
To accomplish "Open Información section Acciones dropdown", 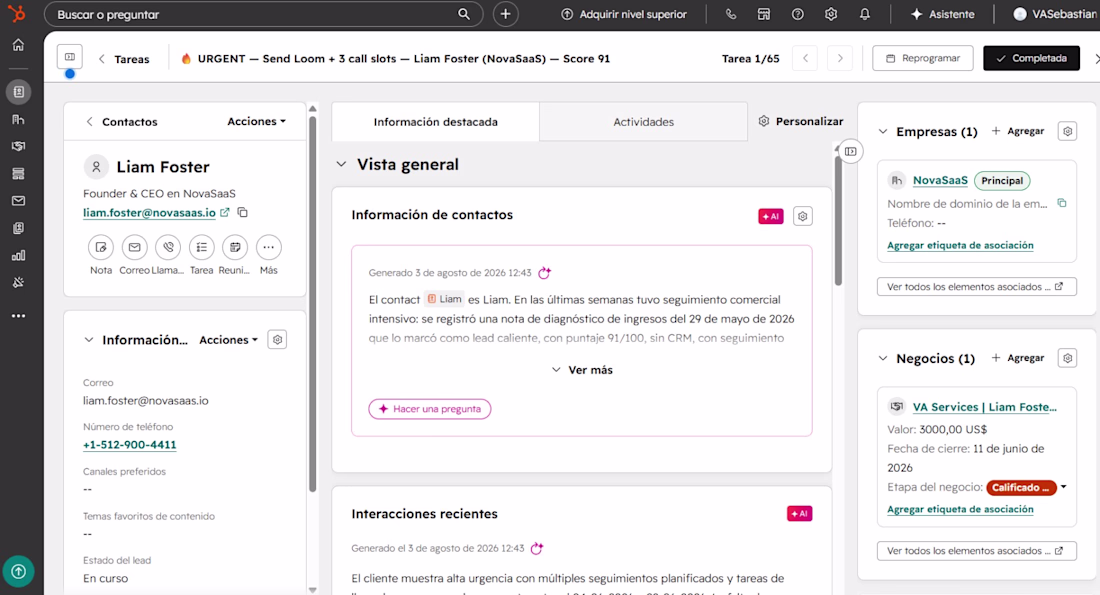I will [228, 340].
